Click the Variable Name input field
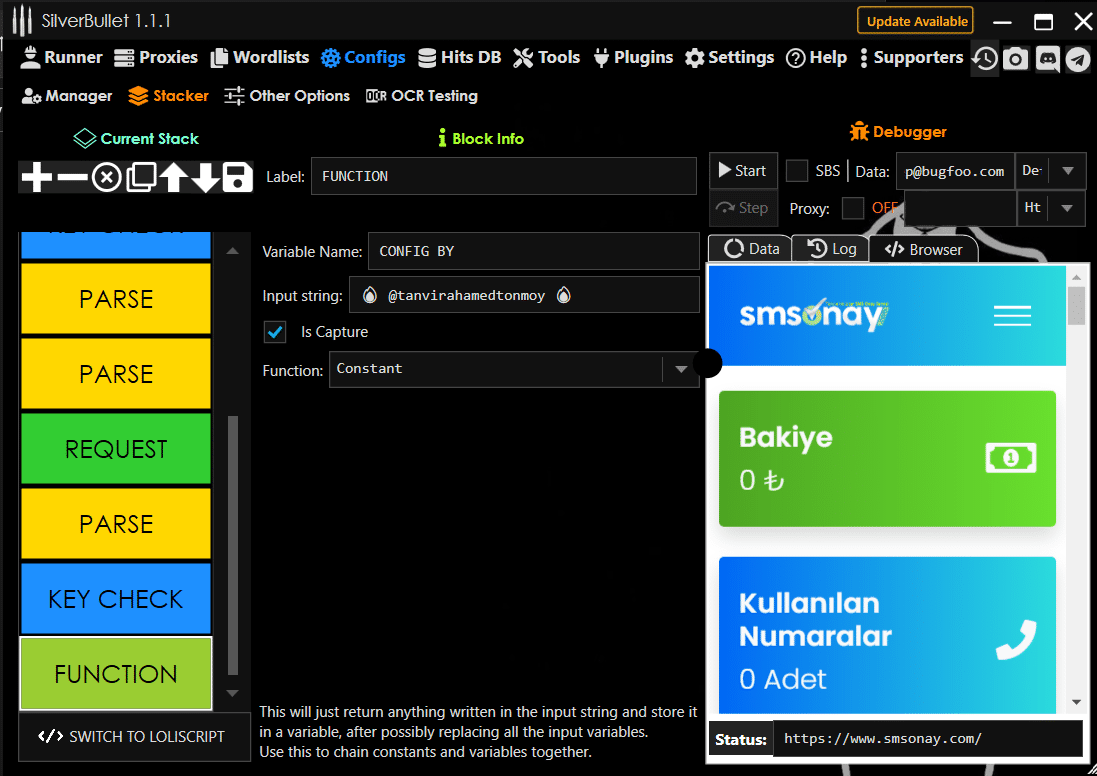Image resolution: width=1097 pixels, height=776 pixels. pos(533,251)
